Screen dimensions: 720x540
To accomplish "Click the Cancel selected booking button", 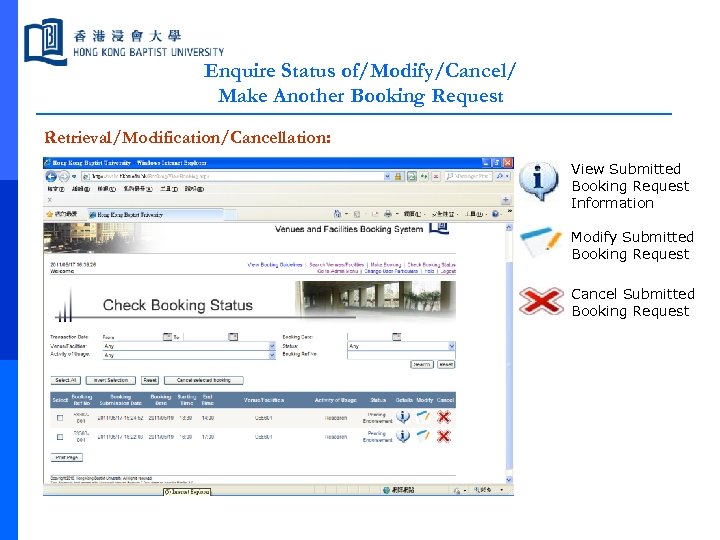I will (203, 380).
